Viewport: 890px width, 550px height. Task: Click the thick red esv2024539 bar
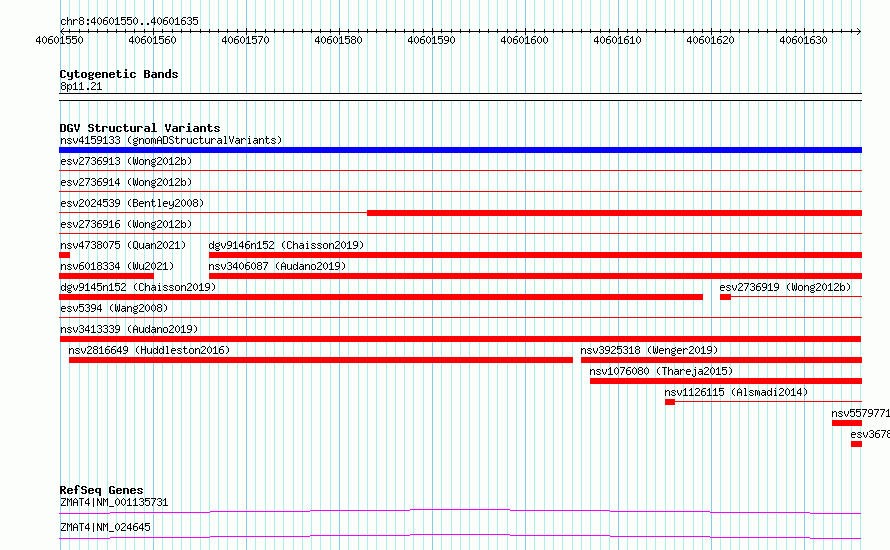pyautogui.click(x=615, y=213)
